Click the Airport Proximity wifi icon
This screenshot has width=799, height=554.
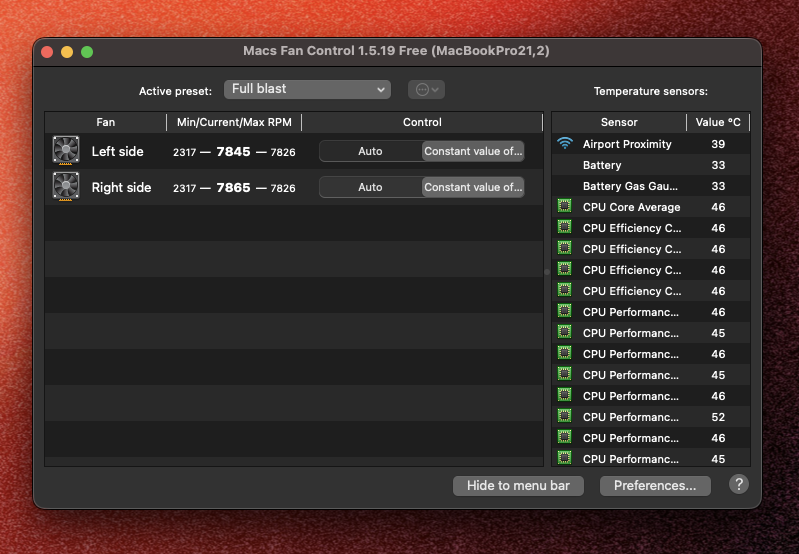click(x=565, y=143)
